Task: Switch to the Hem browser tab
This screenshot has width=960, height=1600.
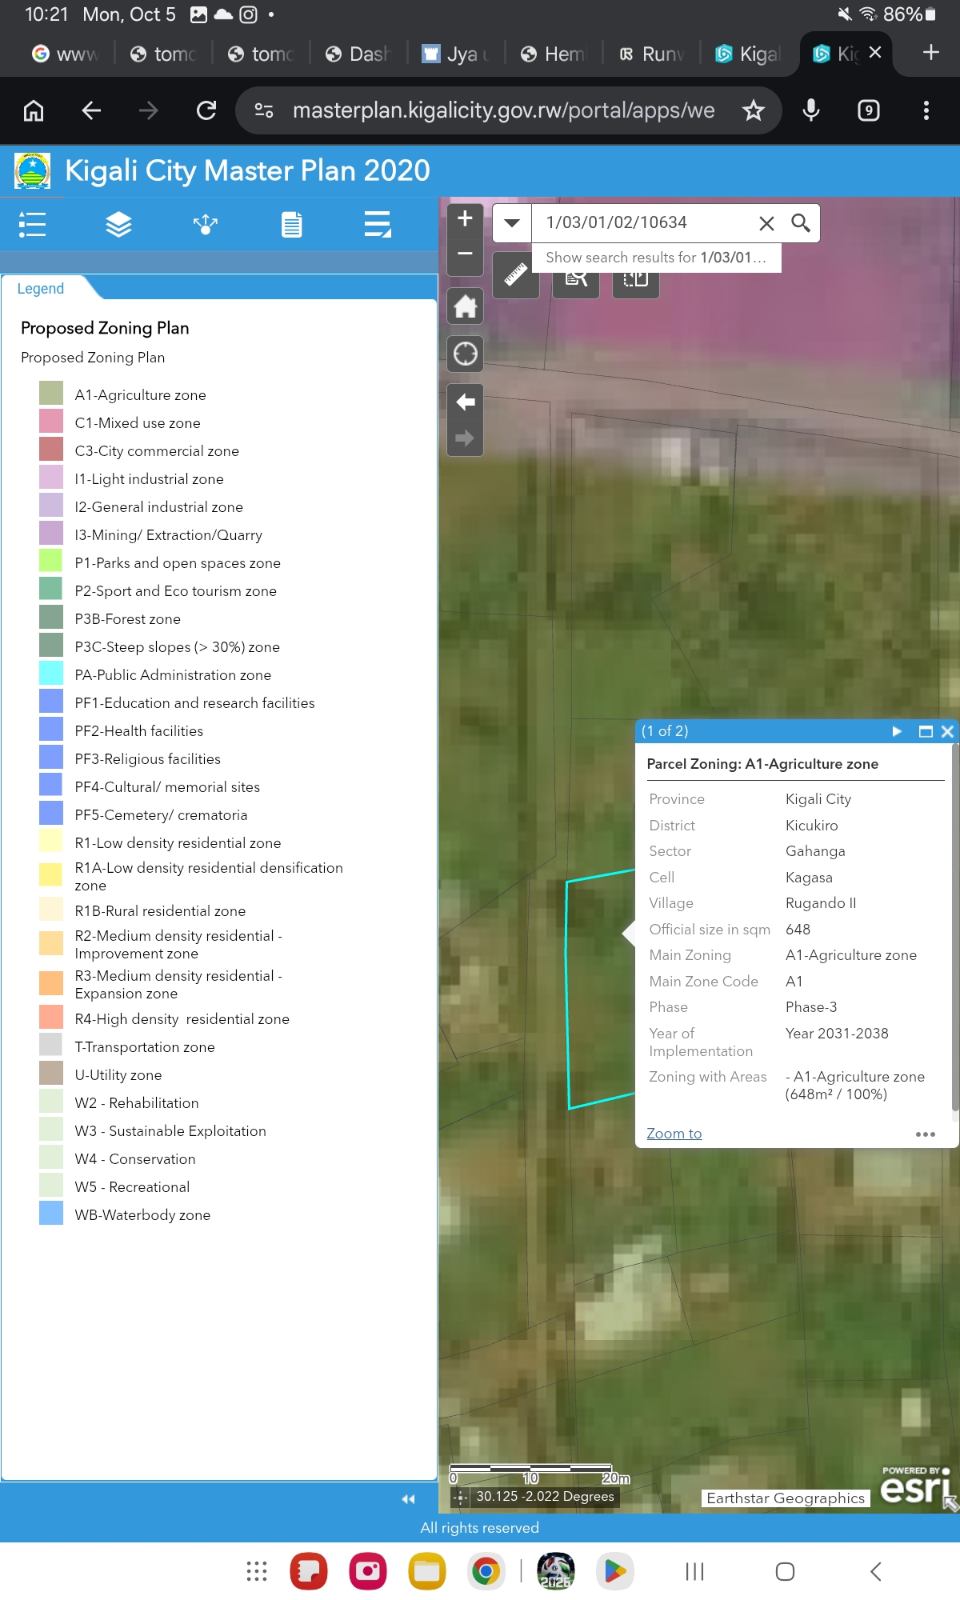Action: [553, 53]
